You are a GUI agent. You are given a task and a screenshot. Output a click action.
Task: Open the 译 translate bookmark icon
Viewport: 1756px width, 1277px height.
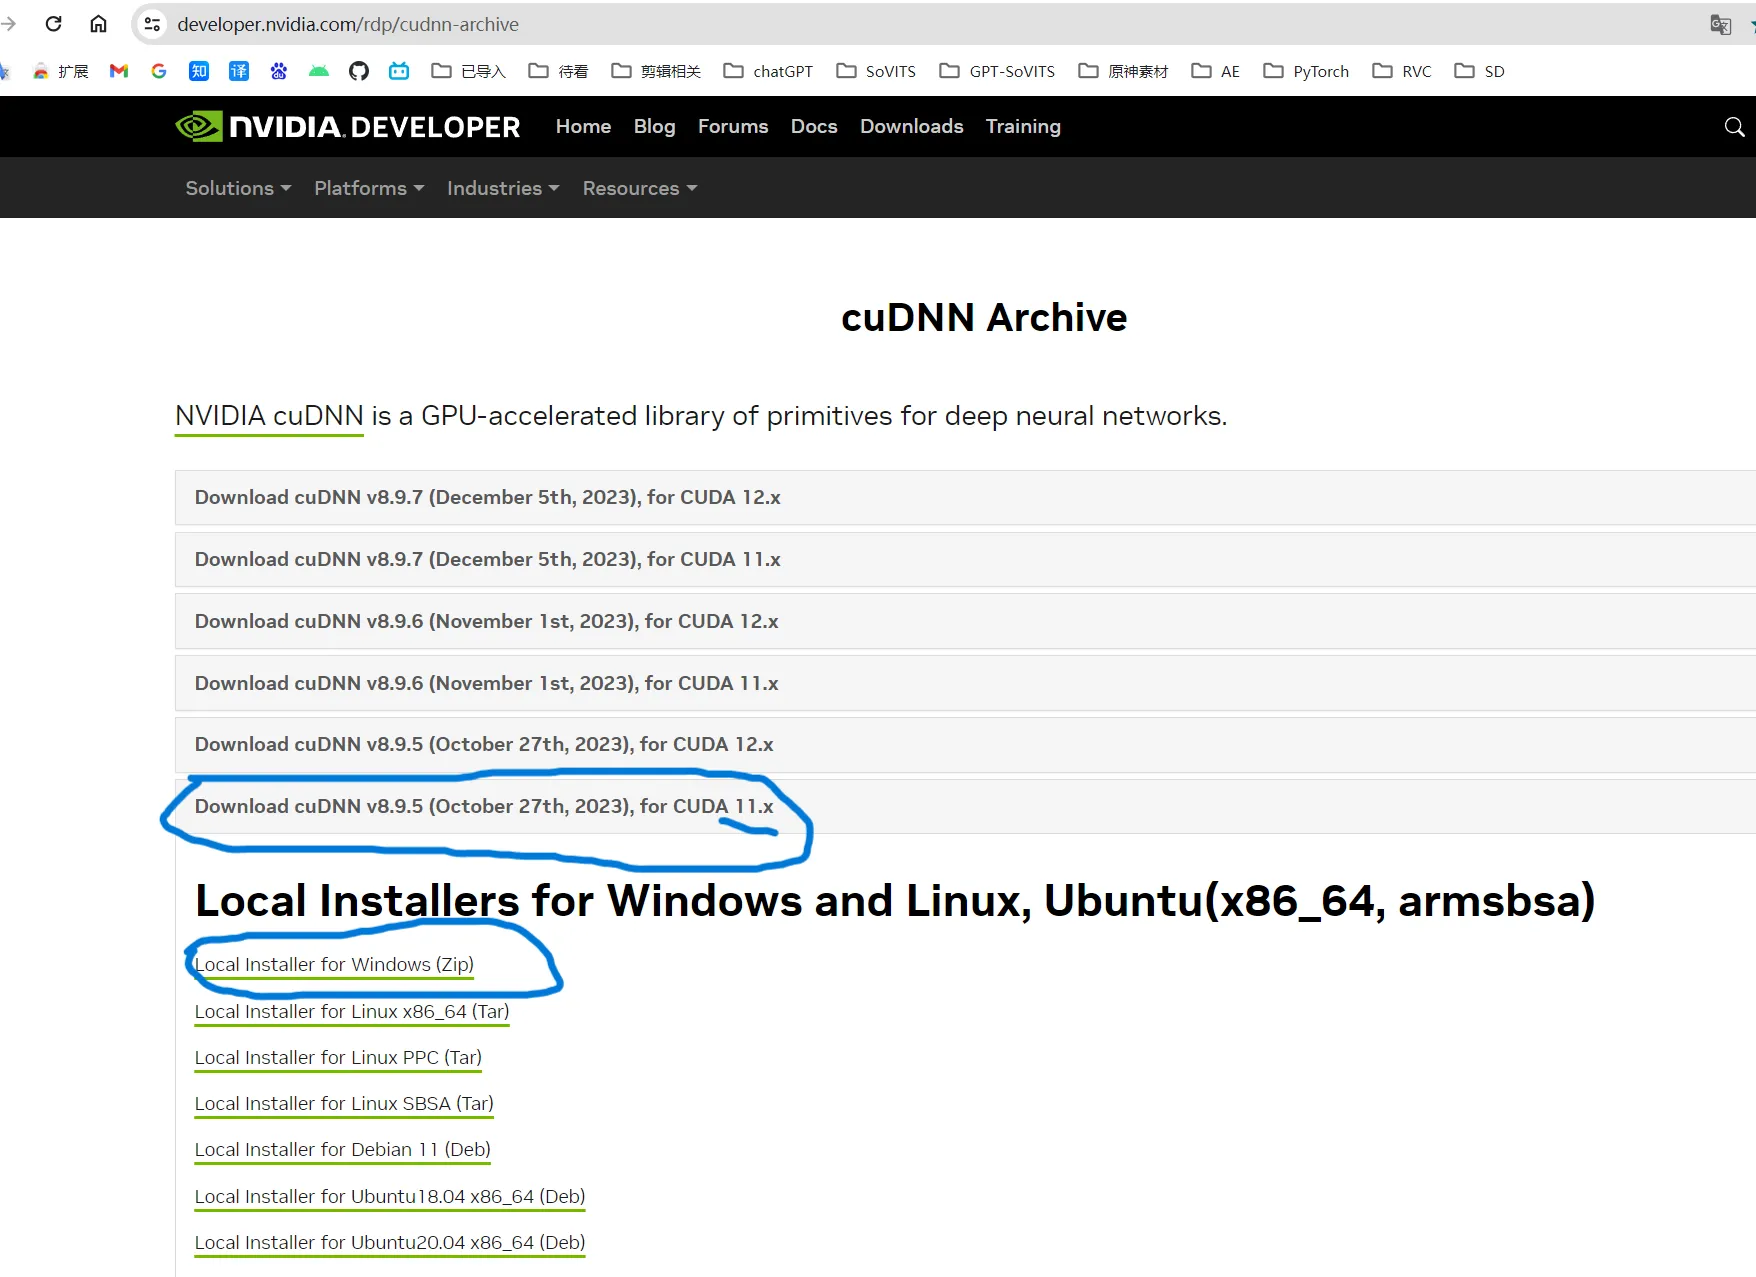click(239, 71)
